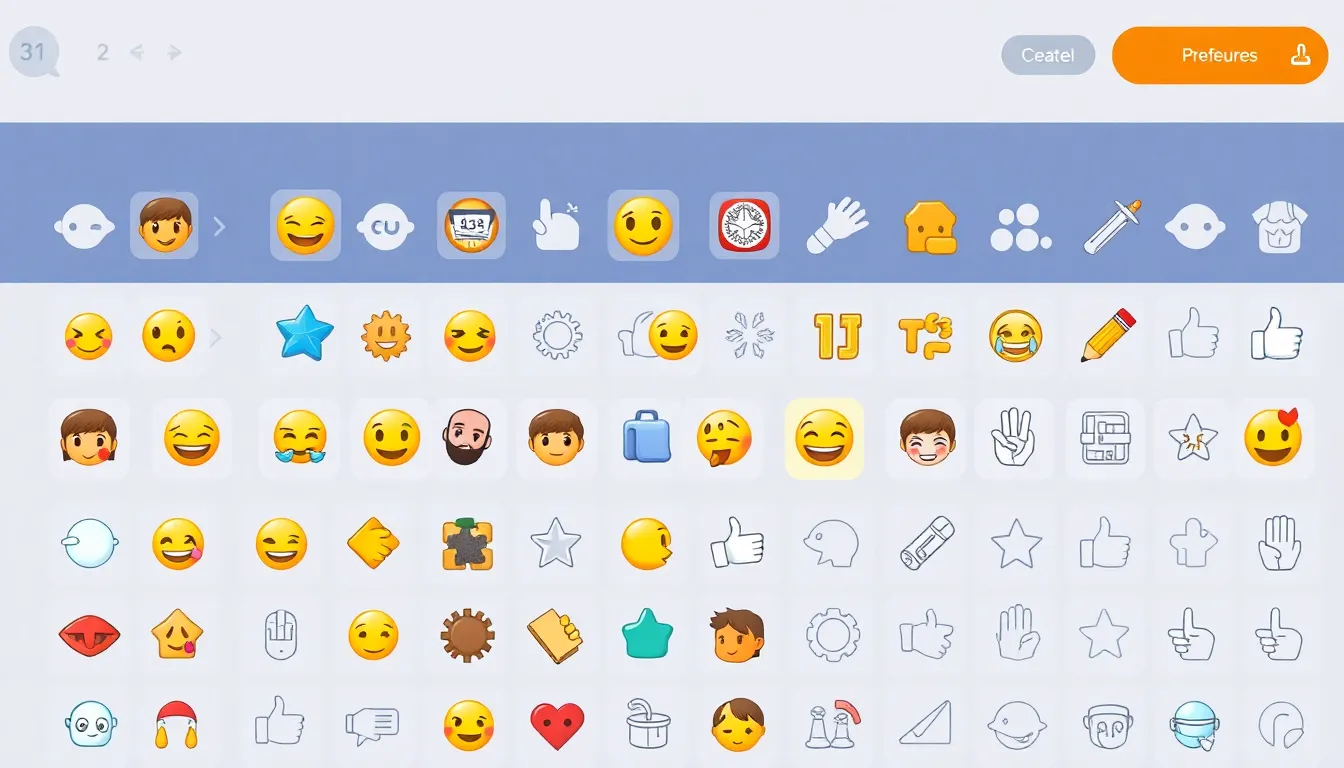This screenshot has height=768, width=1344.
Task: Open the speech bubble showing 31
Action: click(34, 51)
